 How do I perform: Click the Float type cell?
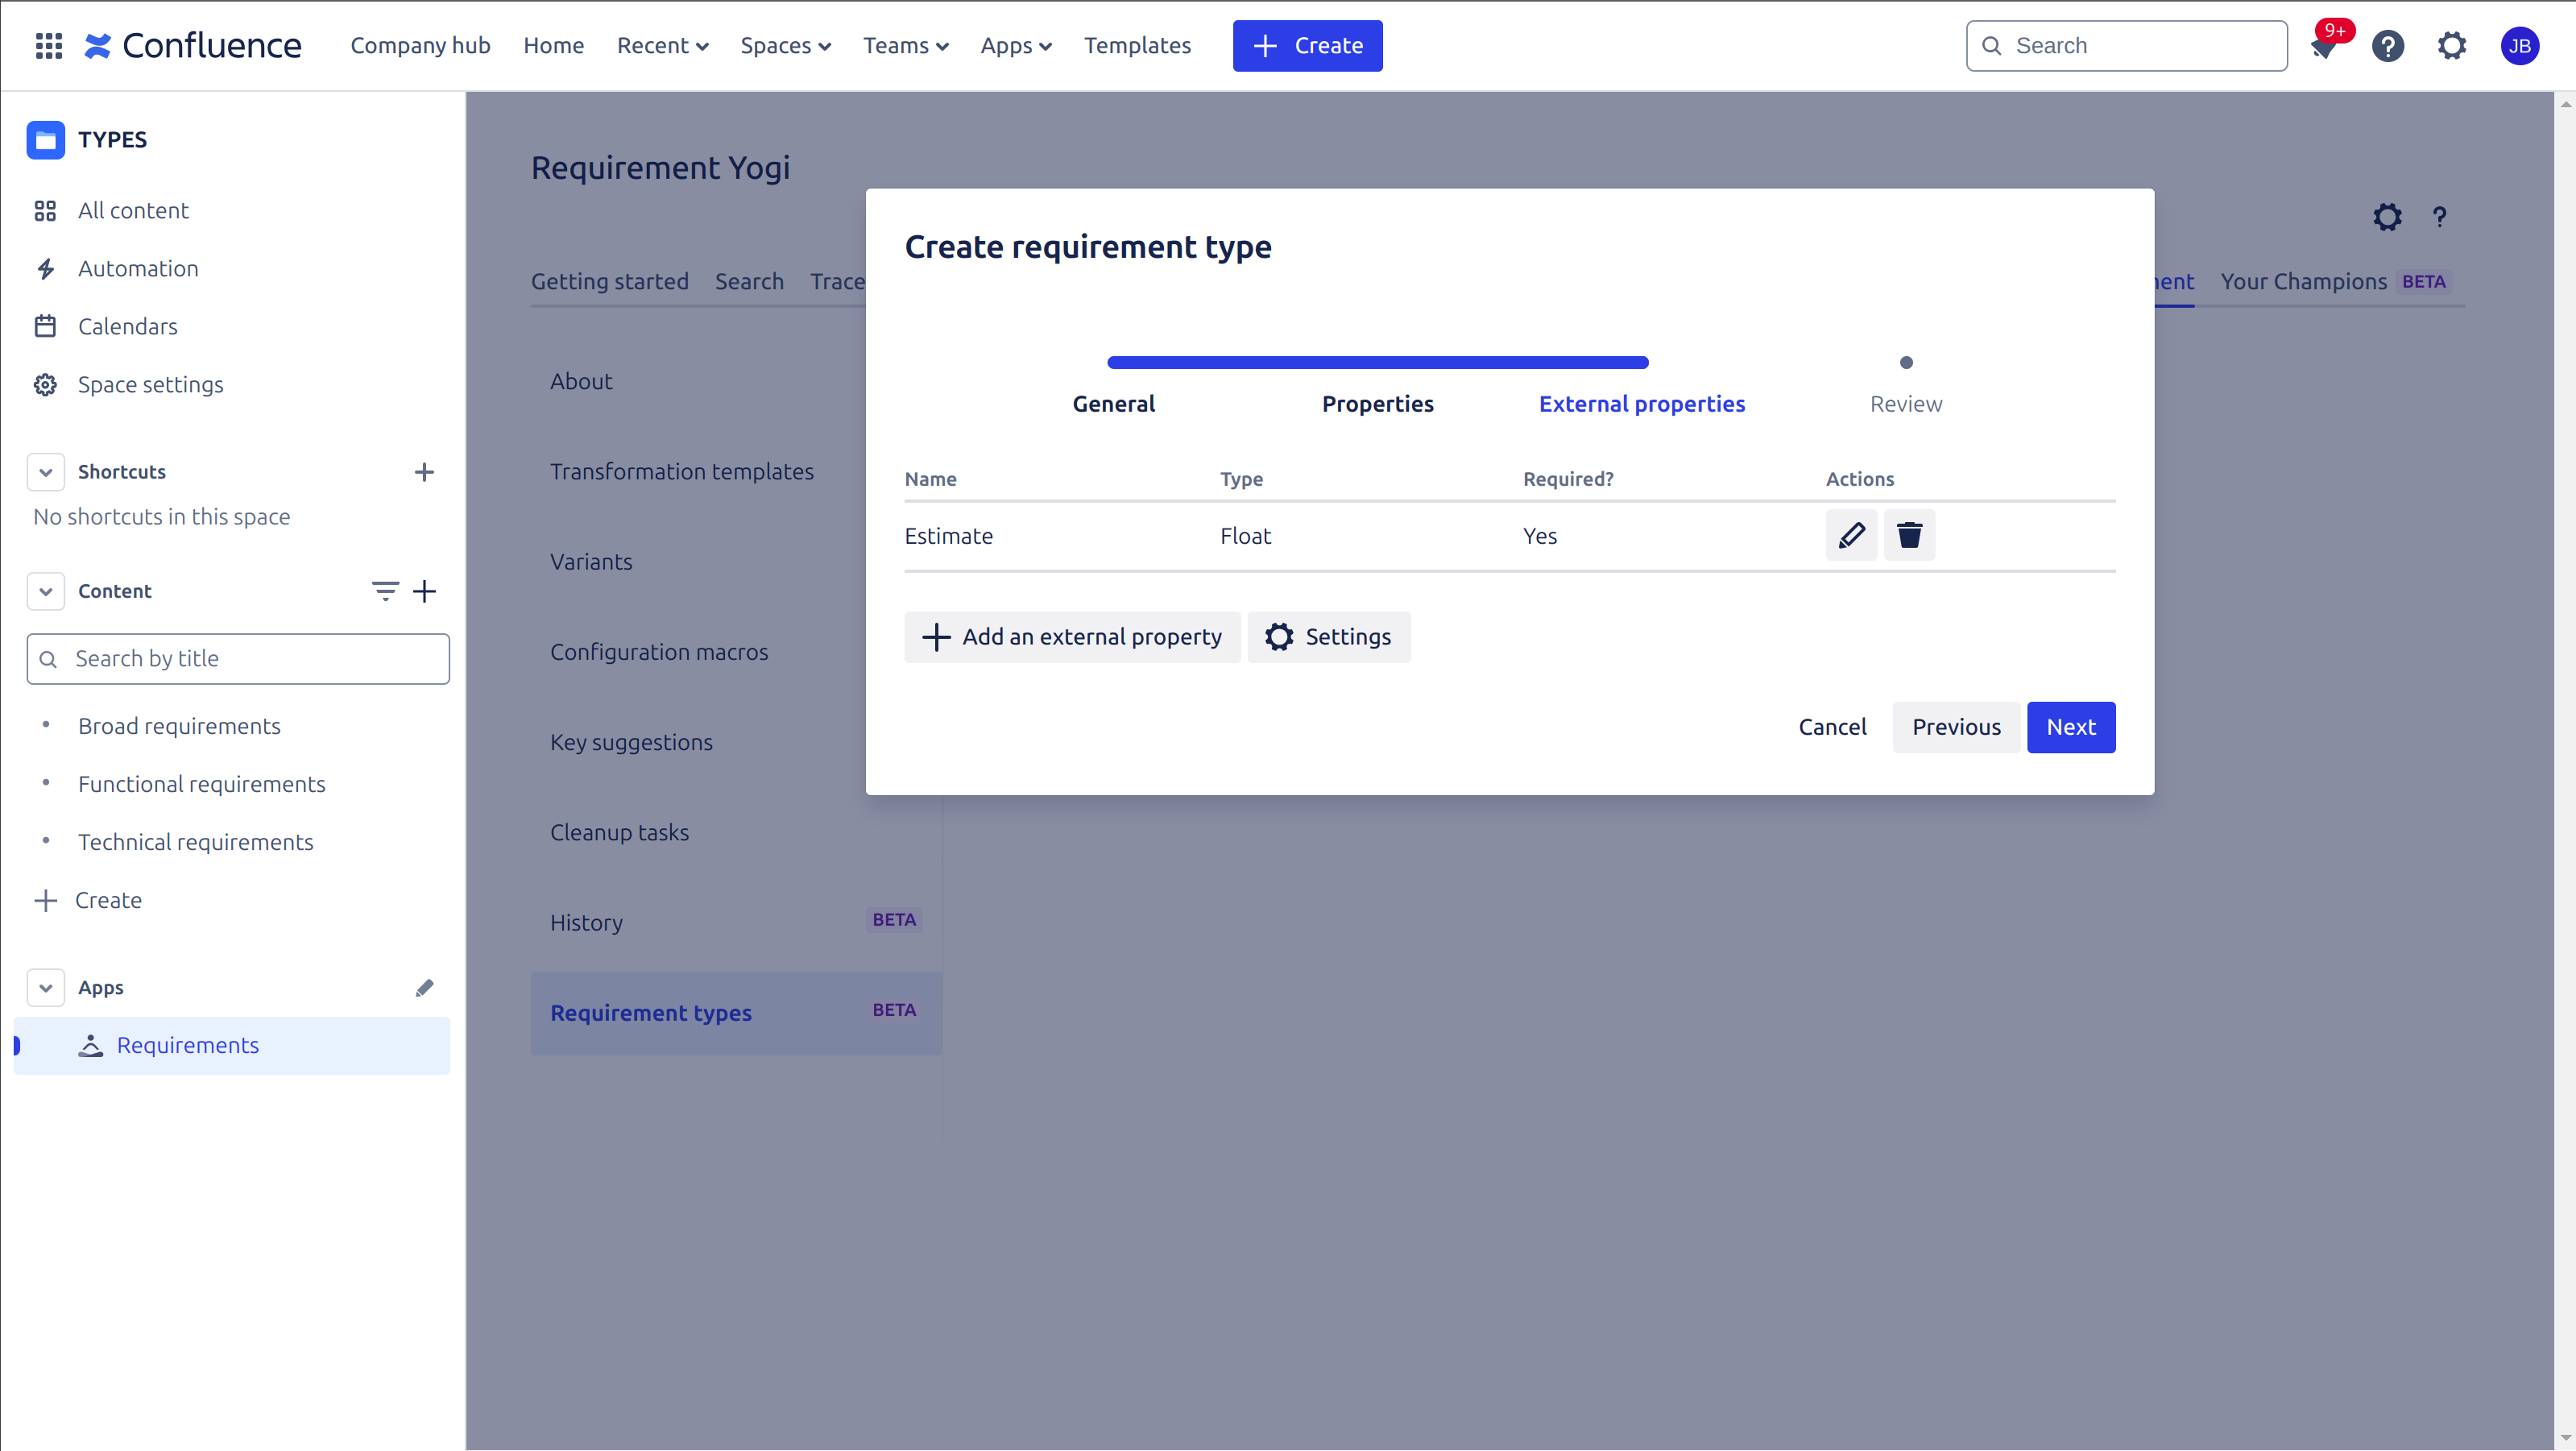click(1245, 536)
